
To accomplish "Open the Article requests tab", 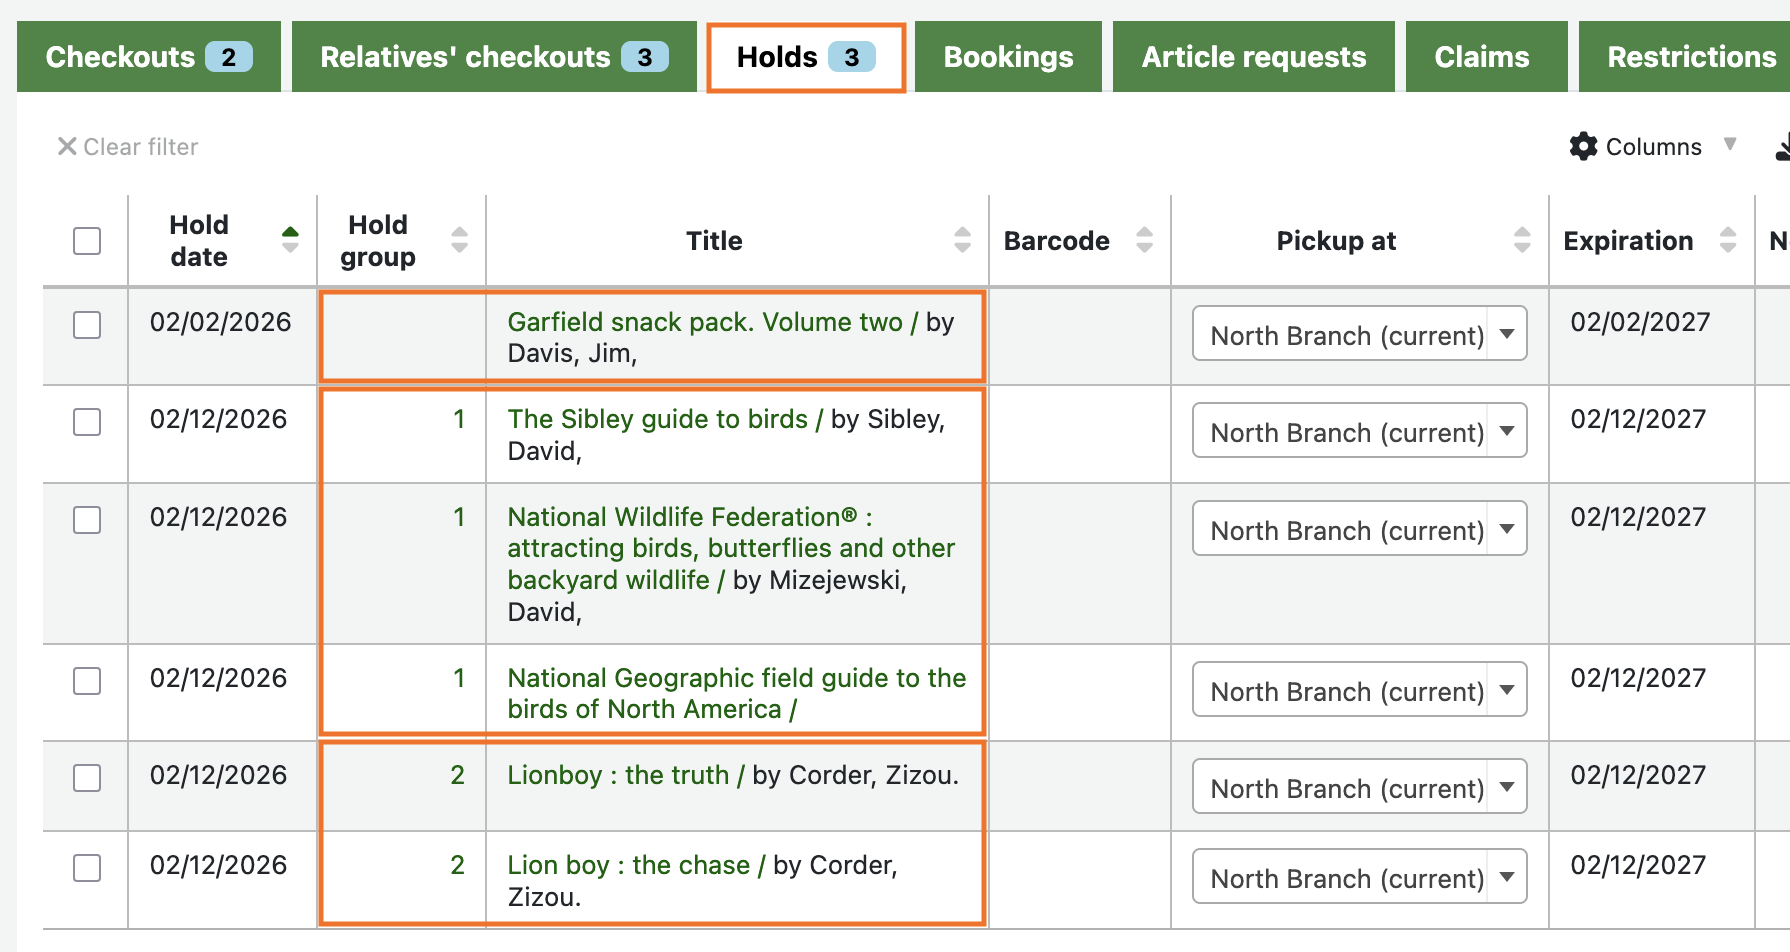I will [x=1253, y=57].
